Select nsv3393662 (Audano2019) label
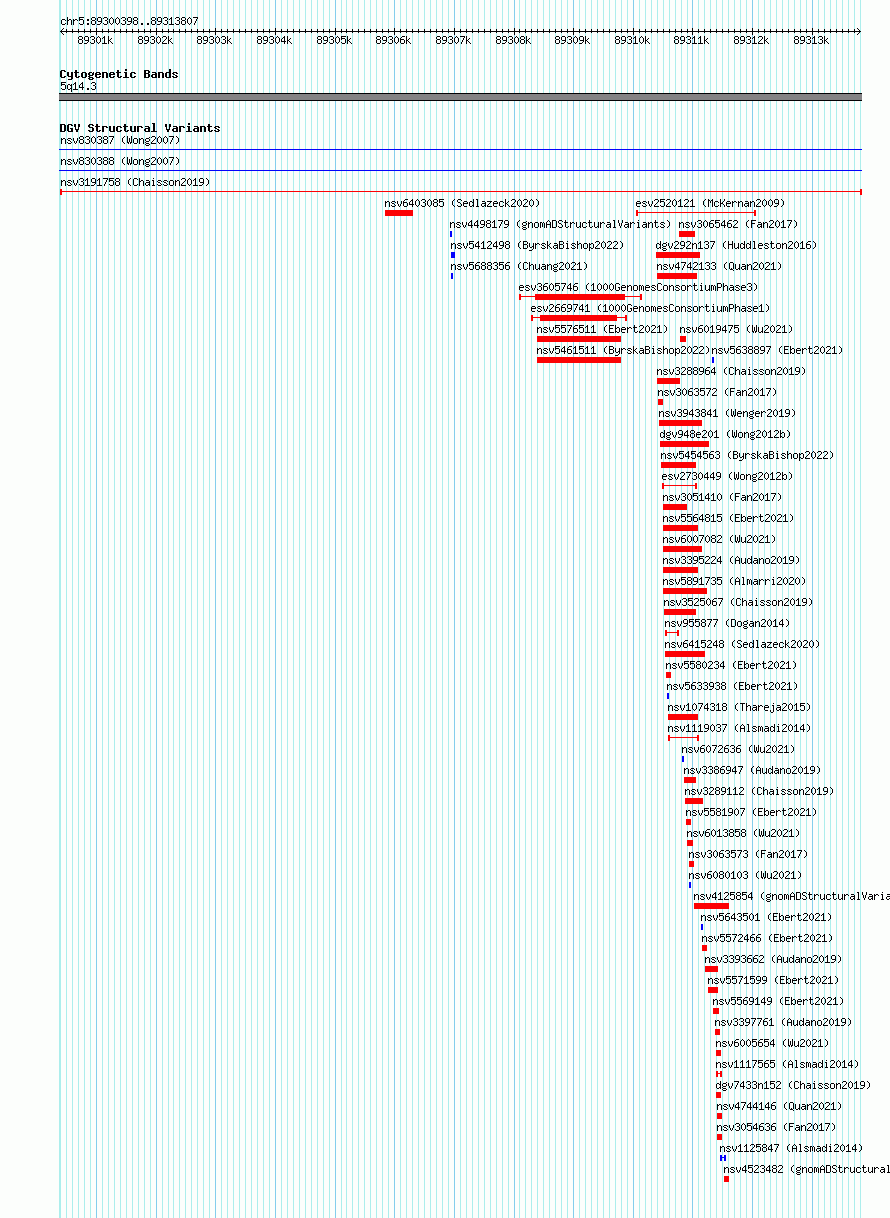Screen dimensions: 890x1218 point(773,959)
